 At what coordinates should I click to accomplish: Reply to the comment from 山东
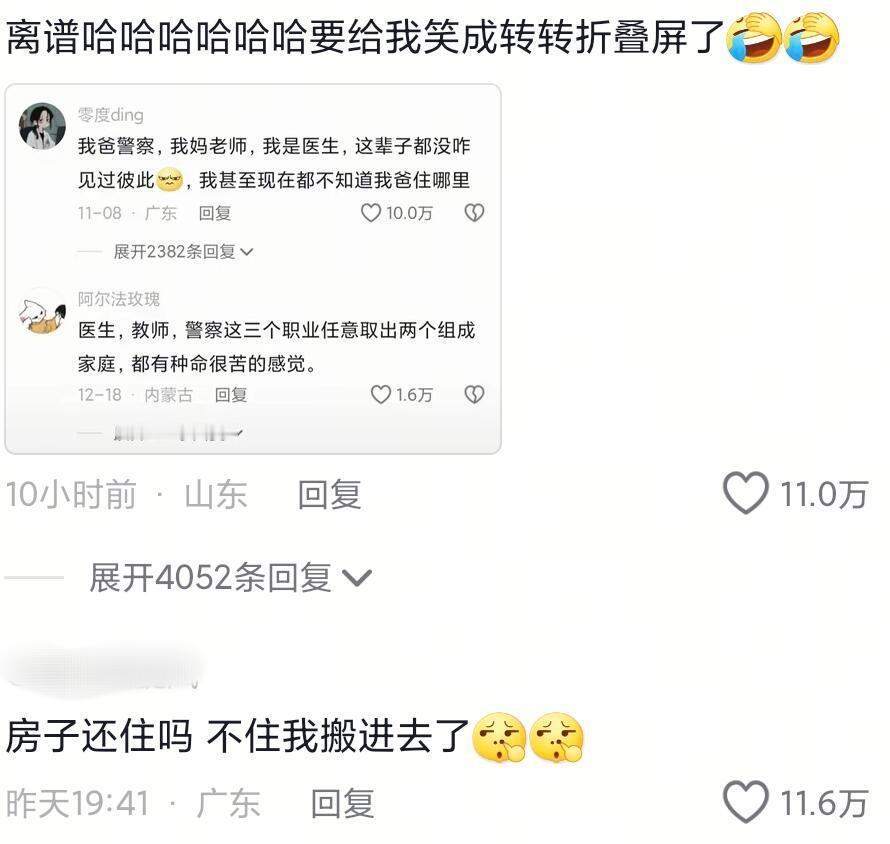point(329,494)
